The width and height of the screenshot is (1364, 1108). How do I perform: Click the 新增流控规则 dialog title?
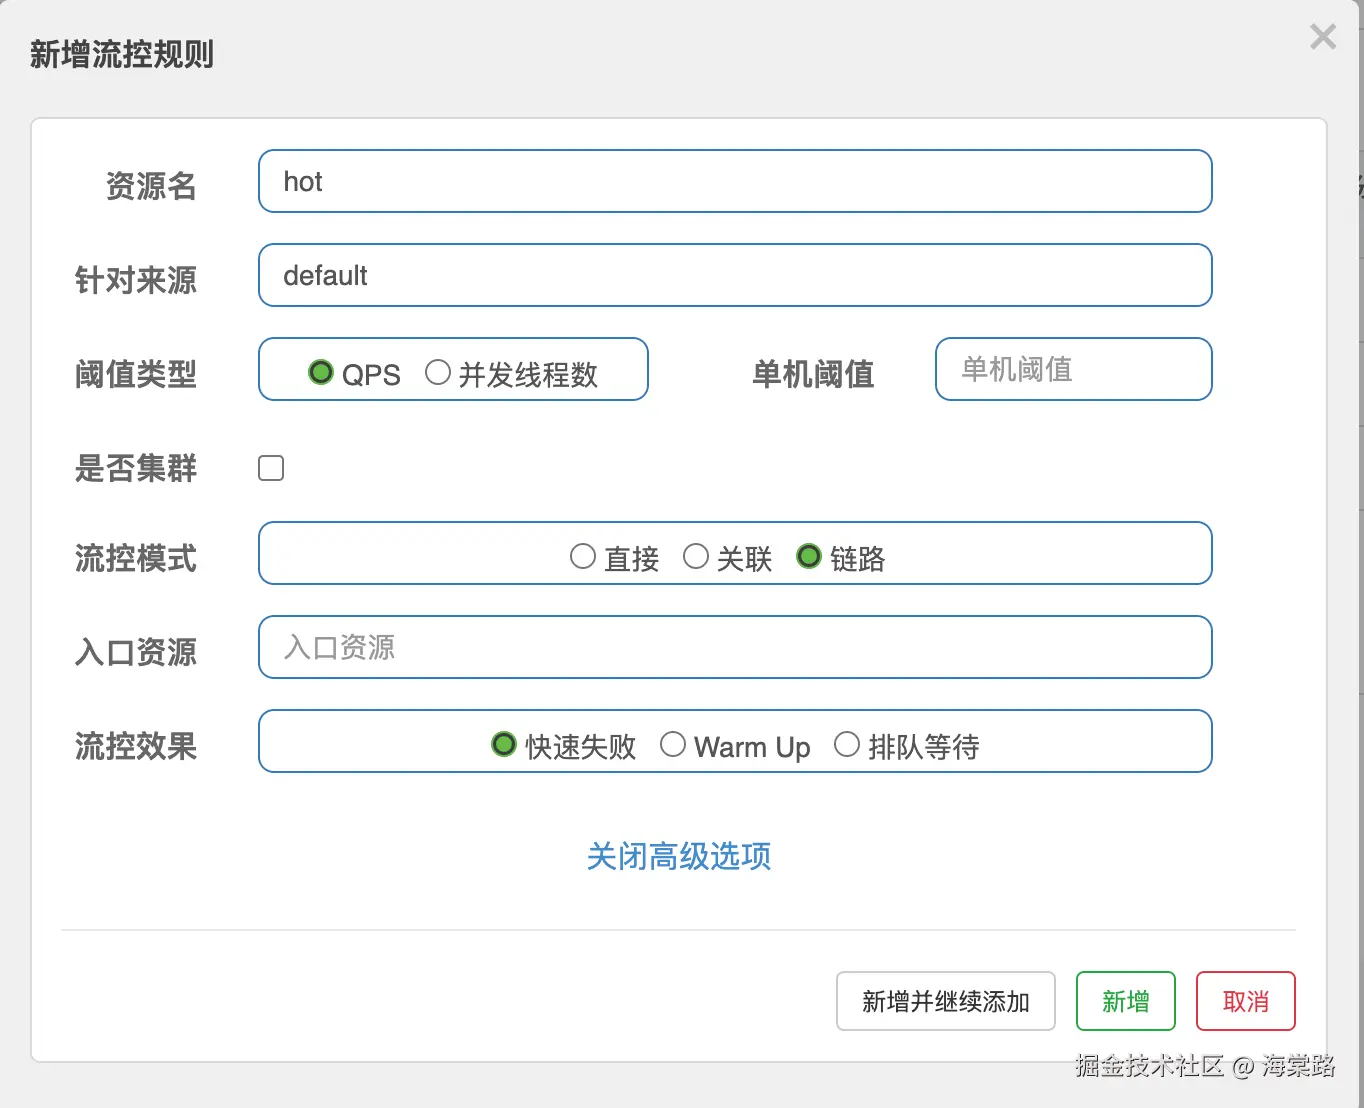(x=122, y=54)
